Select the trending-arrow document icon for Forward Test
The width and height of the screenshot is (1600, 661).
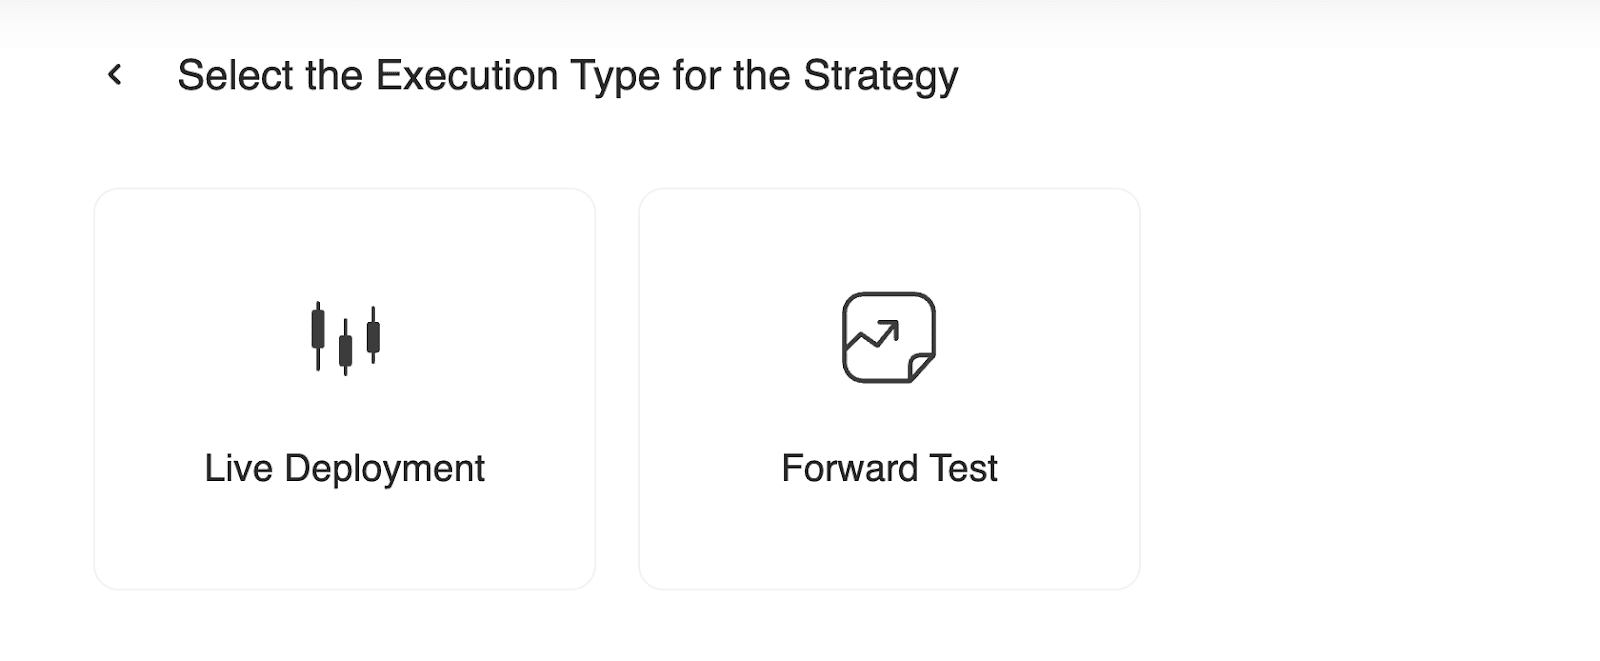889,337
